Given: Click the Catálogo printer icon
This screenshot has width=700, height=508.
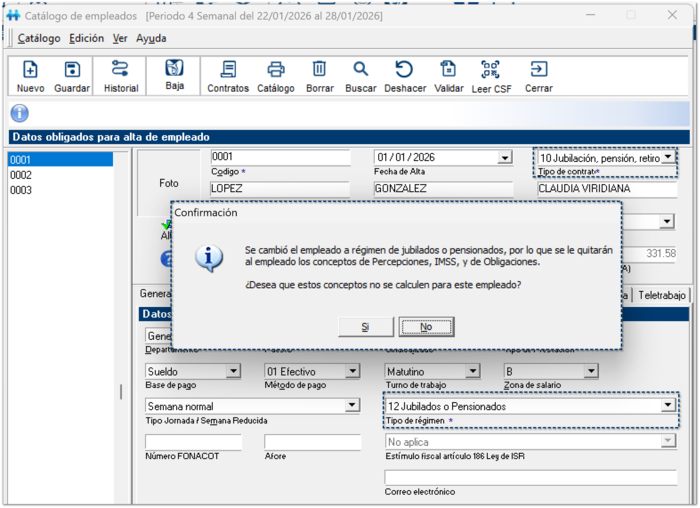Looking at the screenshot, I should [276, 70].
